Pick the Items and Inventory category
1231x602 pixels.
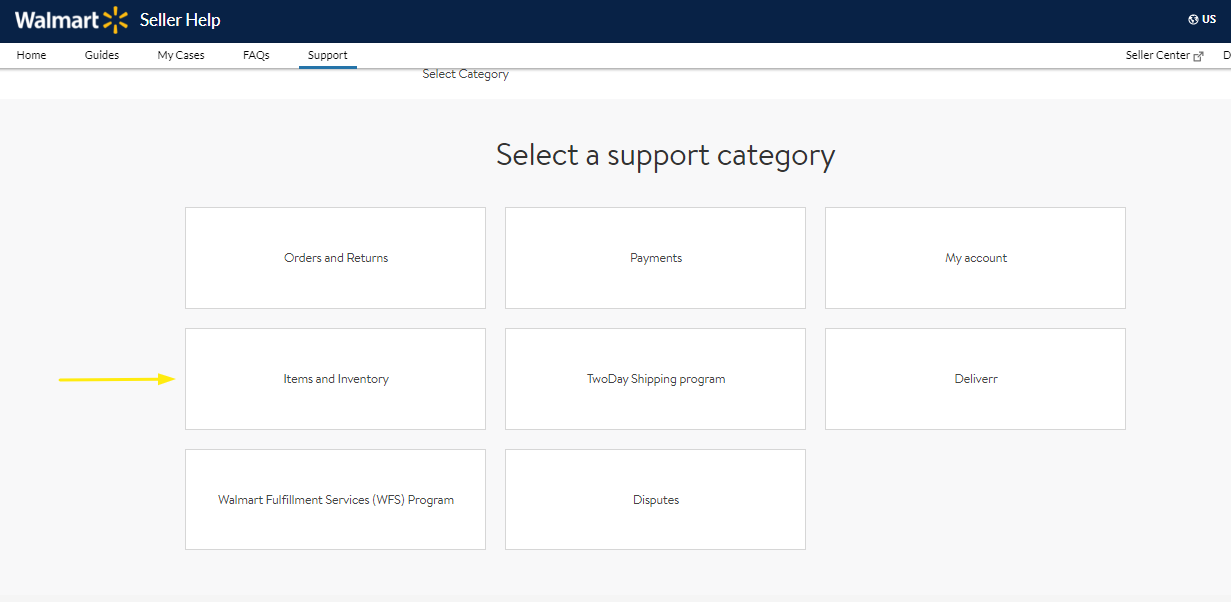(x=335, y=379)
